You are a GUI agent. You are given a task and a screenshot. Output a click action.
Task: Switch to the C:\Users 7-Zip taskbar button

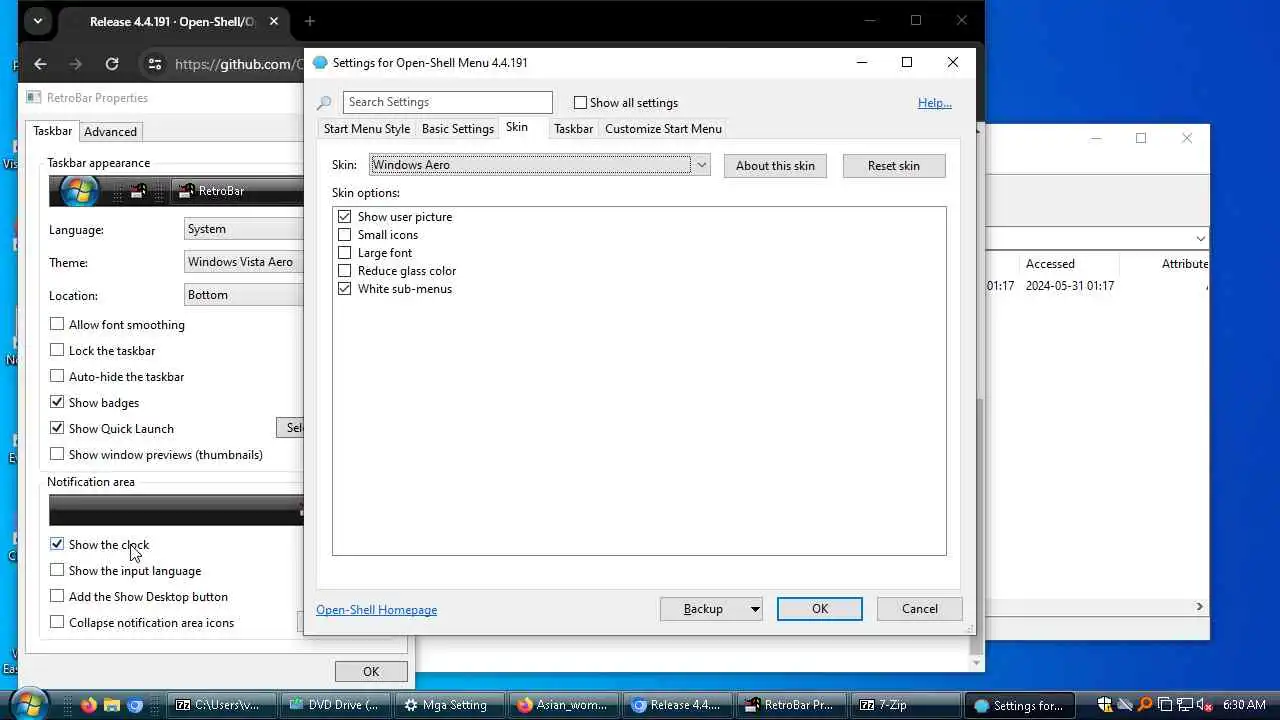(x=220, y=705)
